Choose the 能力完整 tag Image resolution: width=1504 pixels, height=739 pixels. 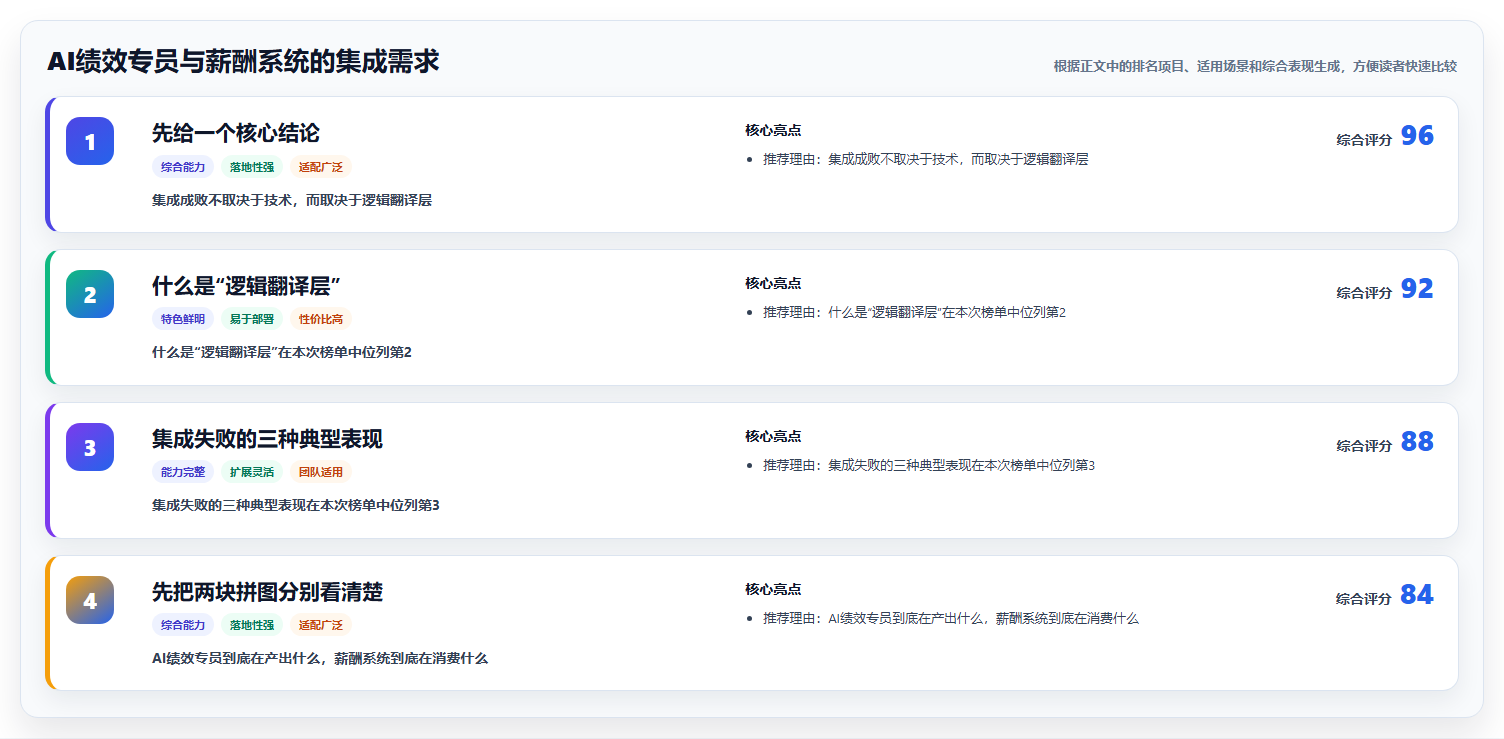[x=183, y=473]
